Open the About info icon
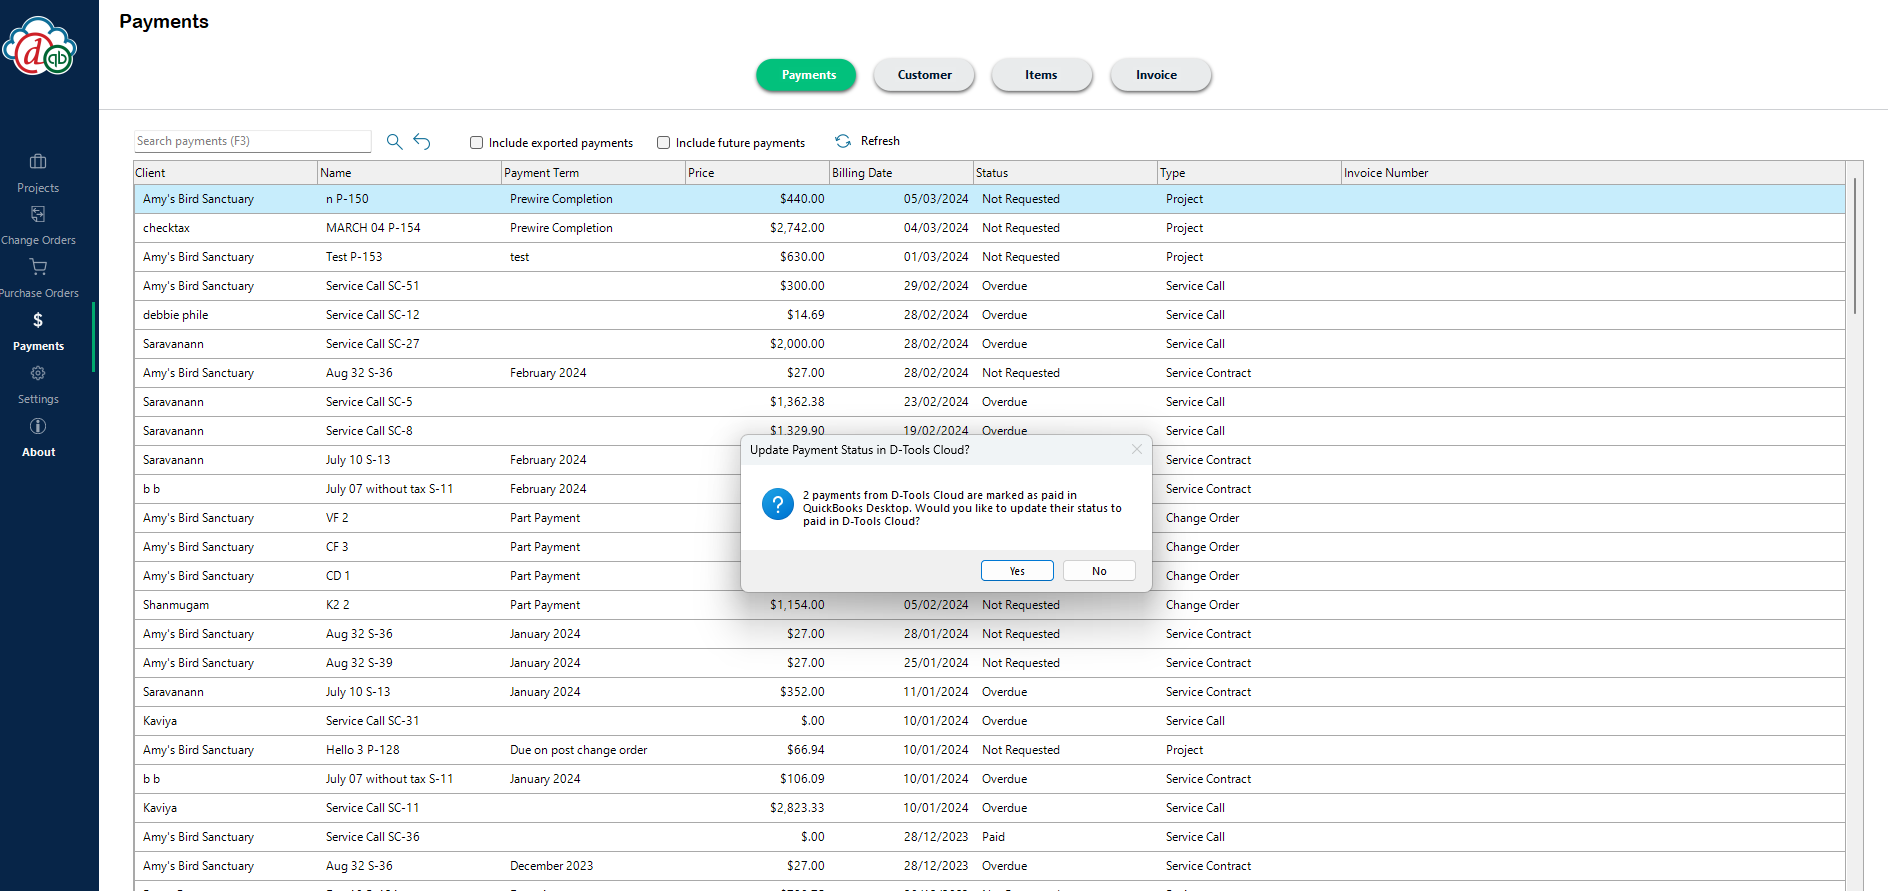 (38, 426)
